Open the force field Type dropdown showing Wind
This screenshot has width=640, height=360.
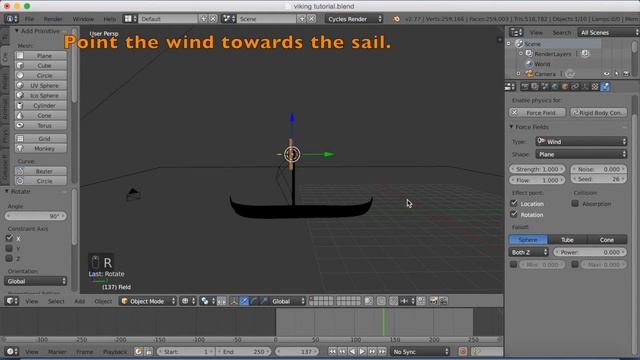(x=581, y=142)
